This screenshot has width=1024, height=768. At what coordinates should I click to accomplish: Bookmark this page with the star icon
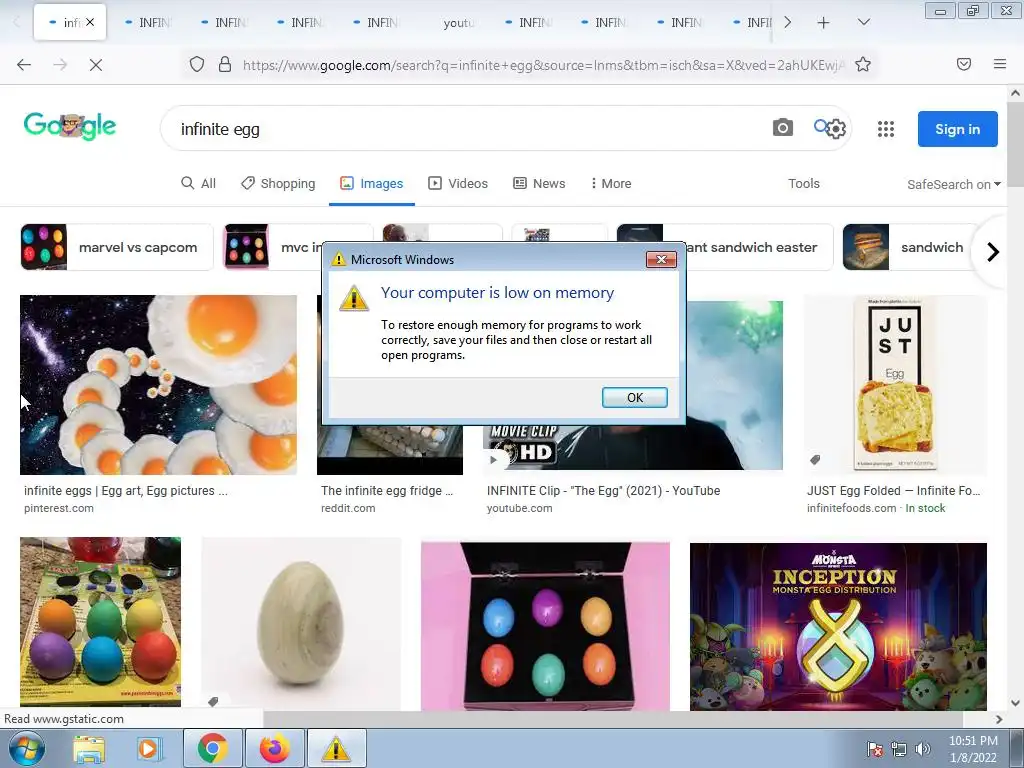coord(863,64)
